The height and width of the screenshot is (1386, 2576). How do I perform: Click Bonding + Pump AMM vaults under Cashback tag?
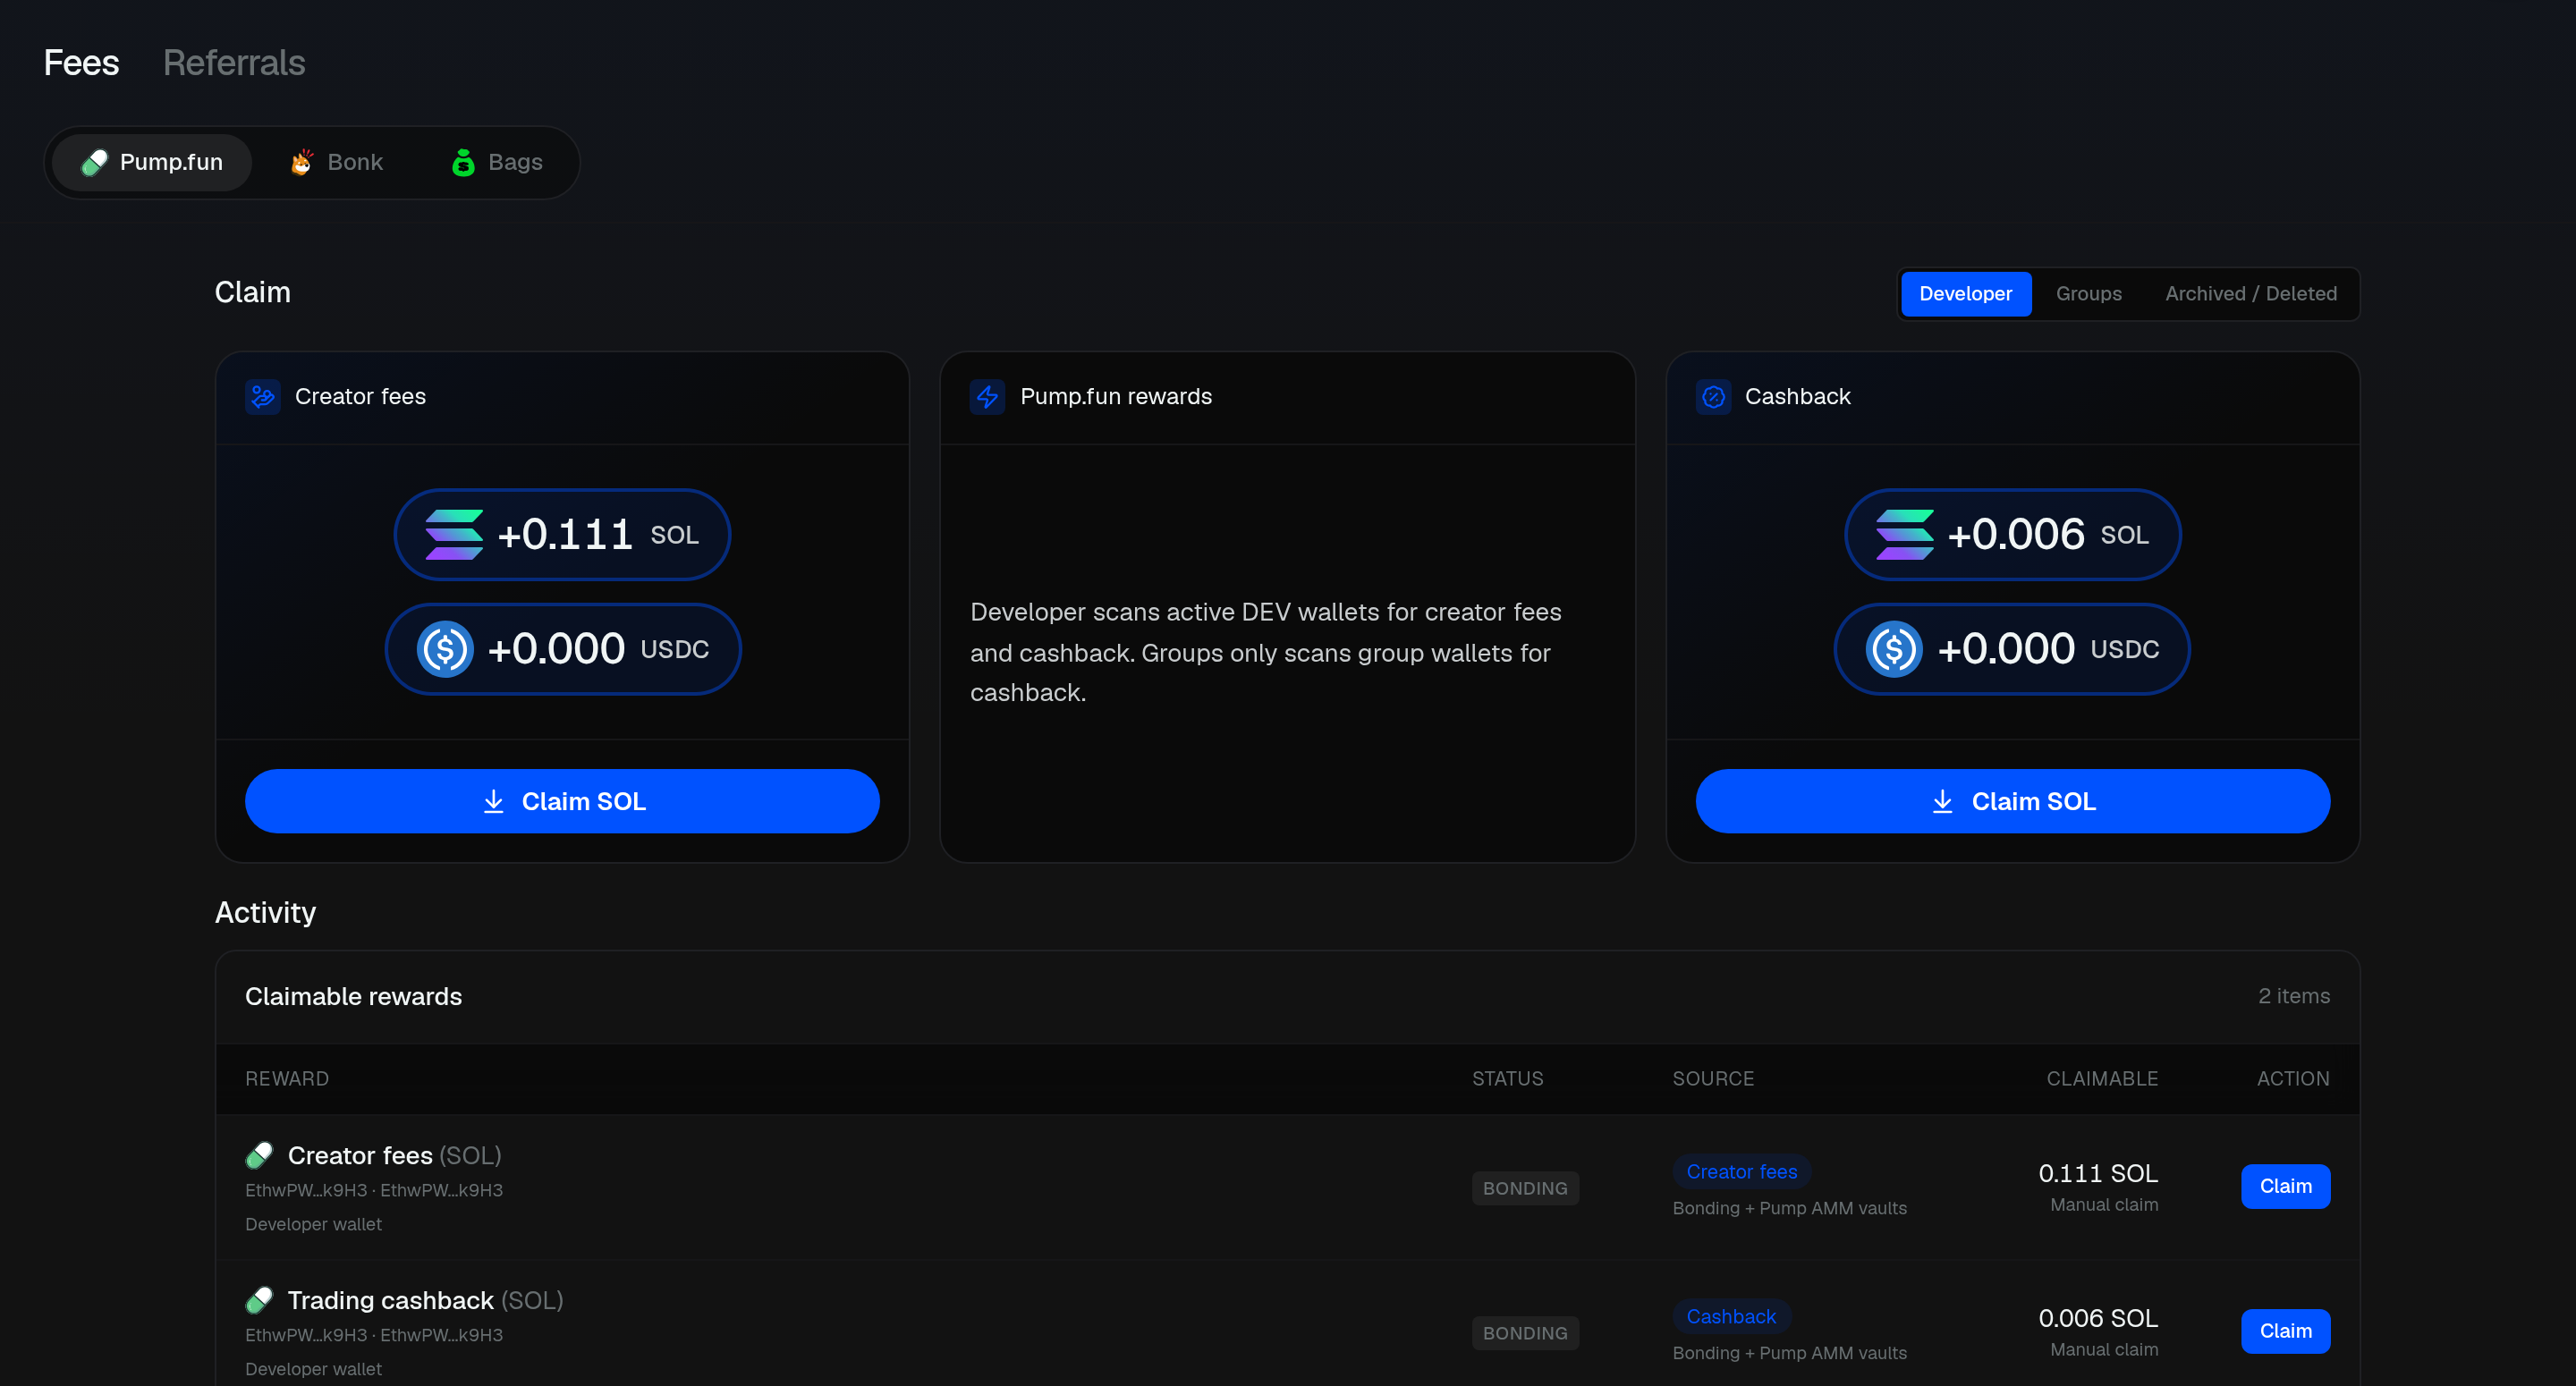1789,1353
